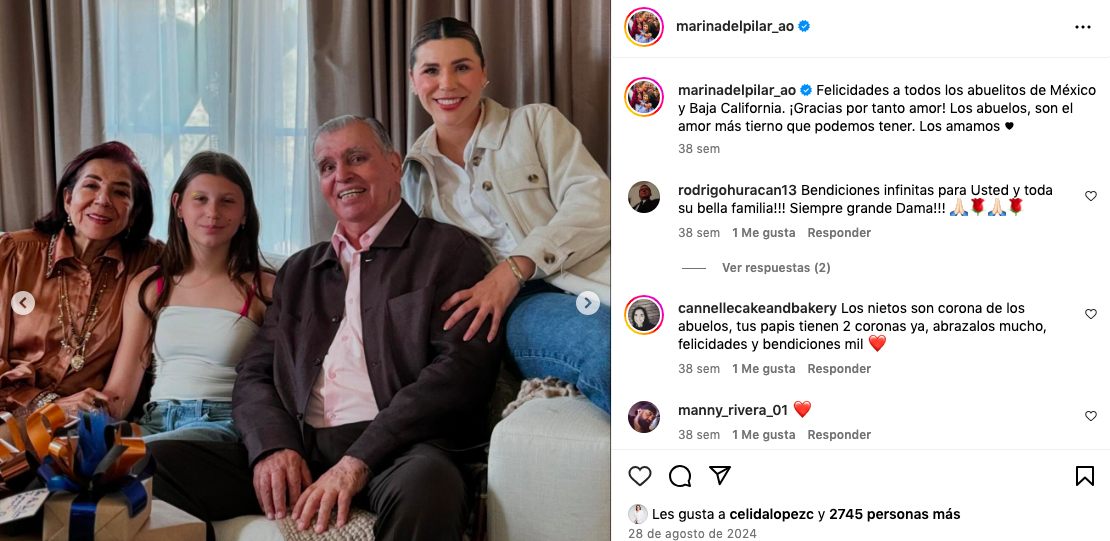
Task: Open celidalopezc profile link
Action: (x=769, y=514)
